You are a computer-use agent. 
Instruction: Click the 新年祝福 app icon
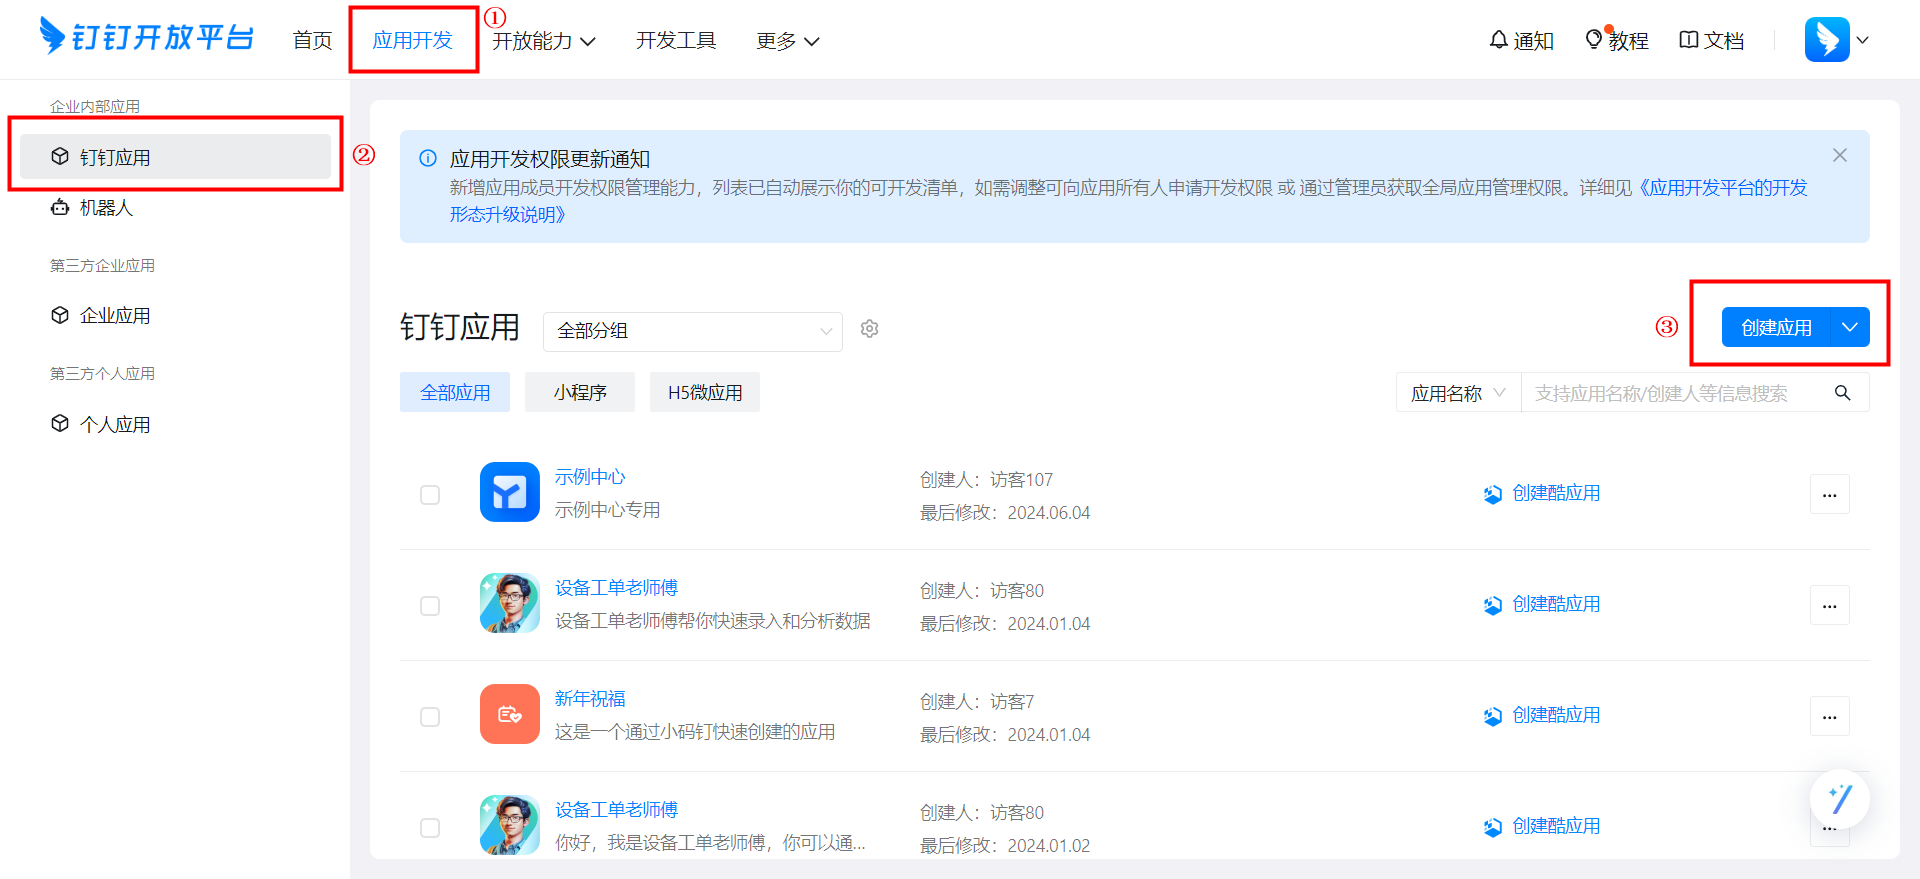510,714
